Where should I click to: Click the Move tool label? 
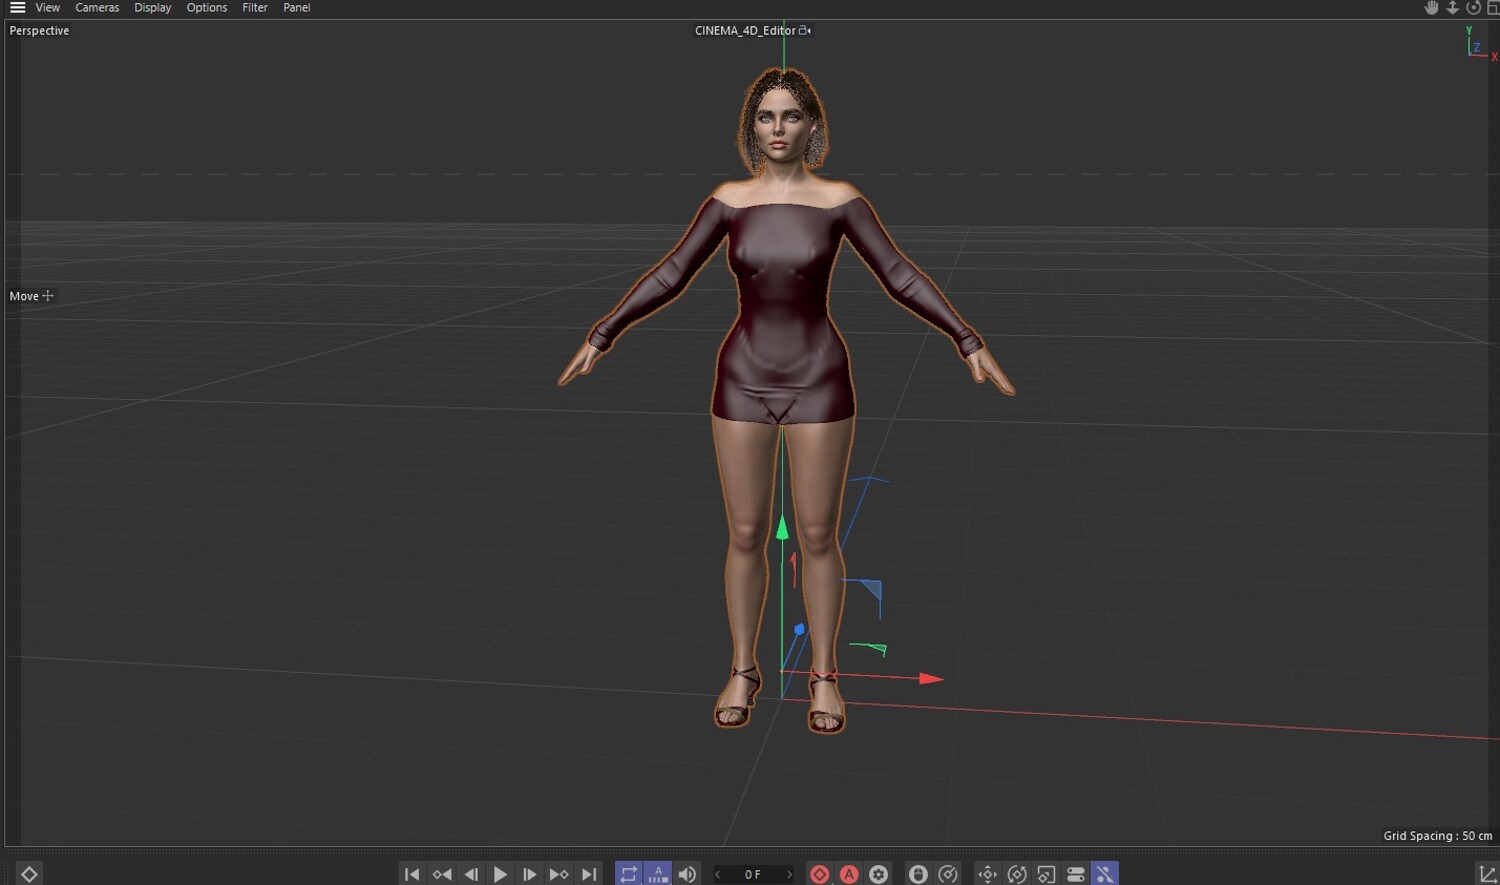coord(24,296)
